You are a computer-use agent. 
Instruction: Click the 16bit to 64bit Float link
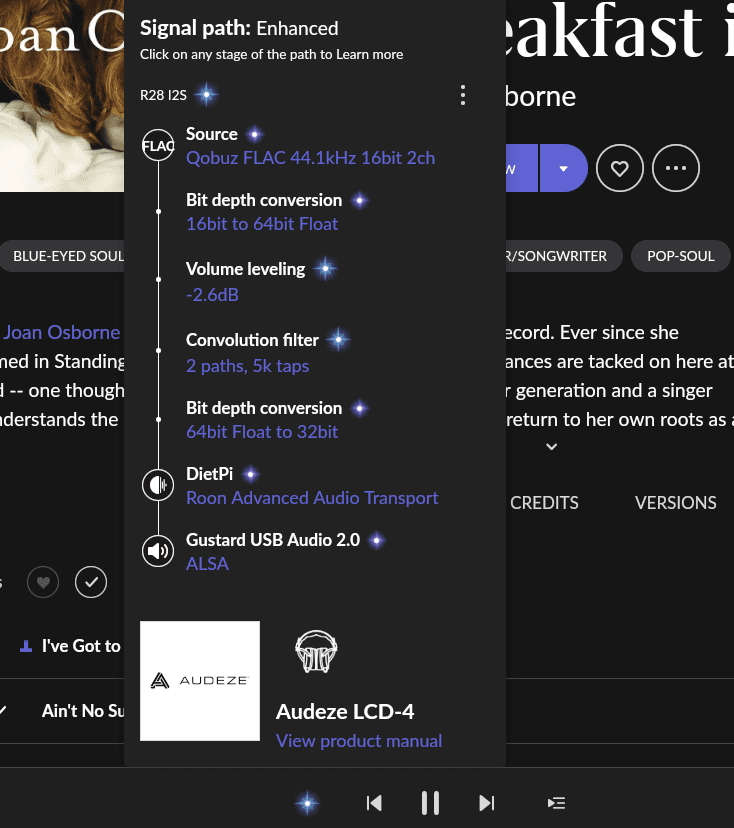click(x=262, y=224)
